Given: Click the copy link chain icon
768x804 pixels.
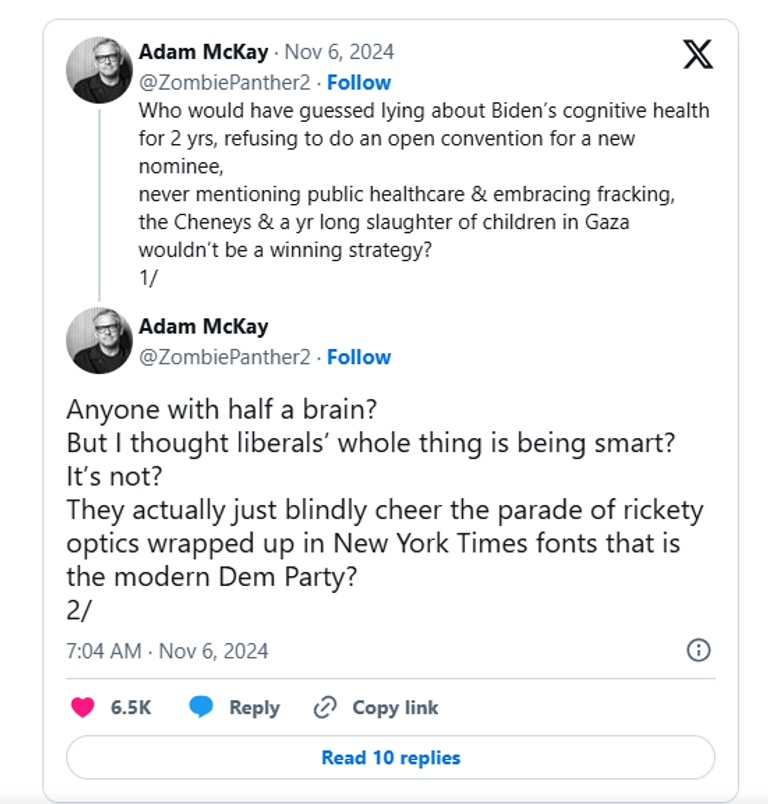Looking at the screenshot, I should pos(324,707).
